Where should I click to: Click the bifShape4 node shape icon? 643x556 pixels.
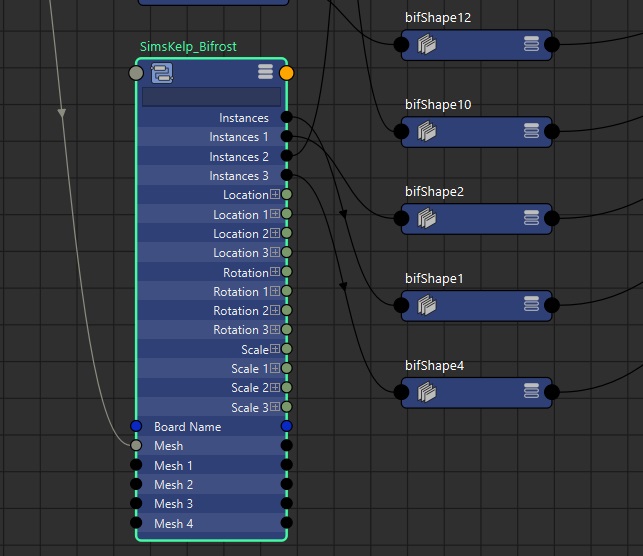tap(426, 392)
